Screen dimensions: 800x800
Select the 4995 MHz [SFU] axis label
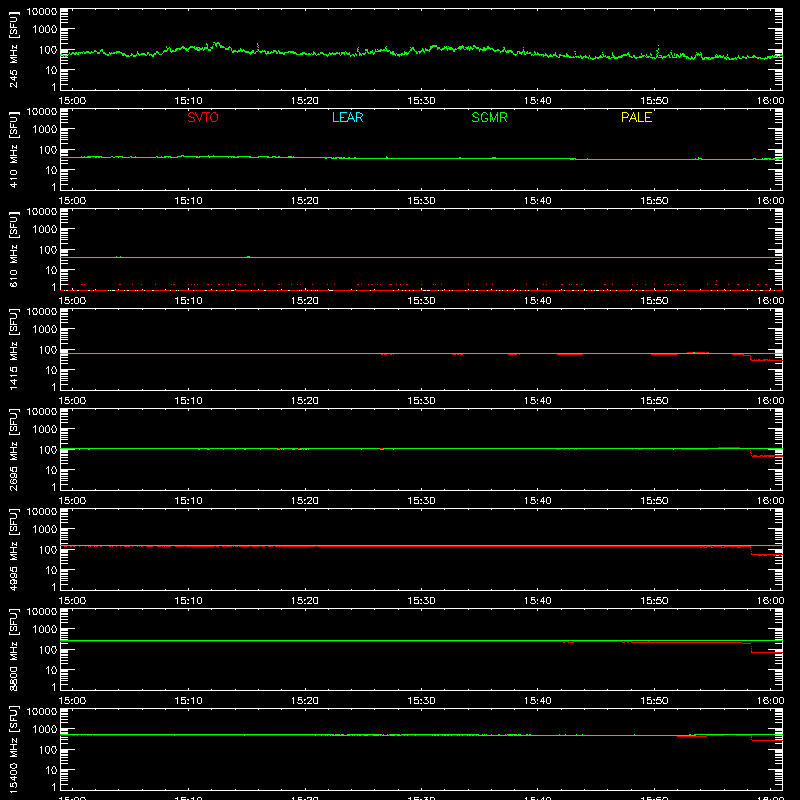[x=13, y=549]
